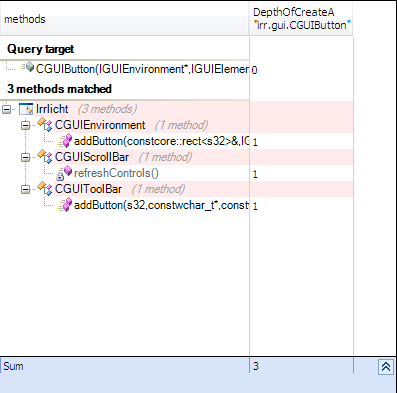Click the CGUIButton constructor icon in Query target
397x393 pixels.
(28, 67)
